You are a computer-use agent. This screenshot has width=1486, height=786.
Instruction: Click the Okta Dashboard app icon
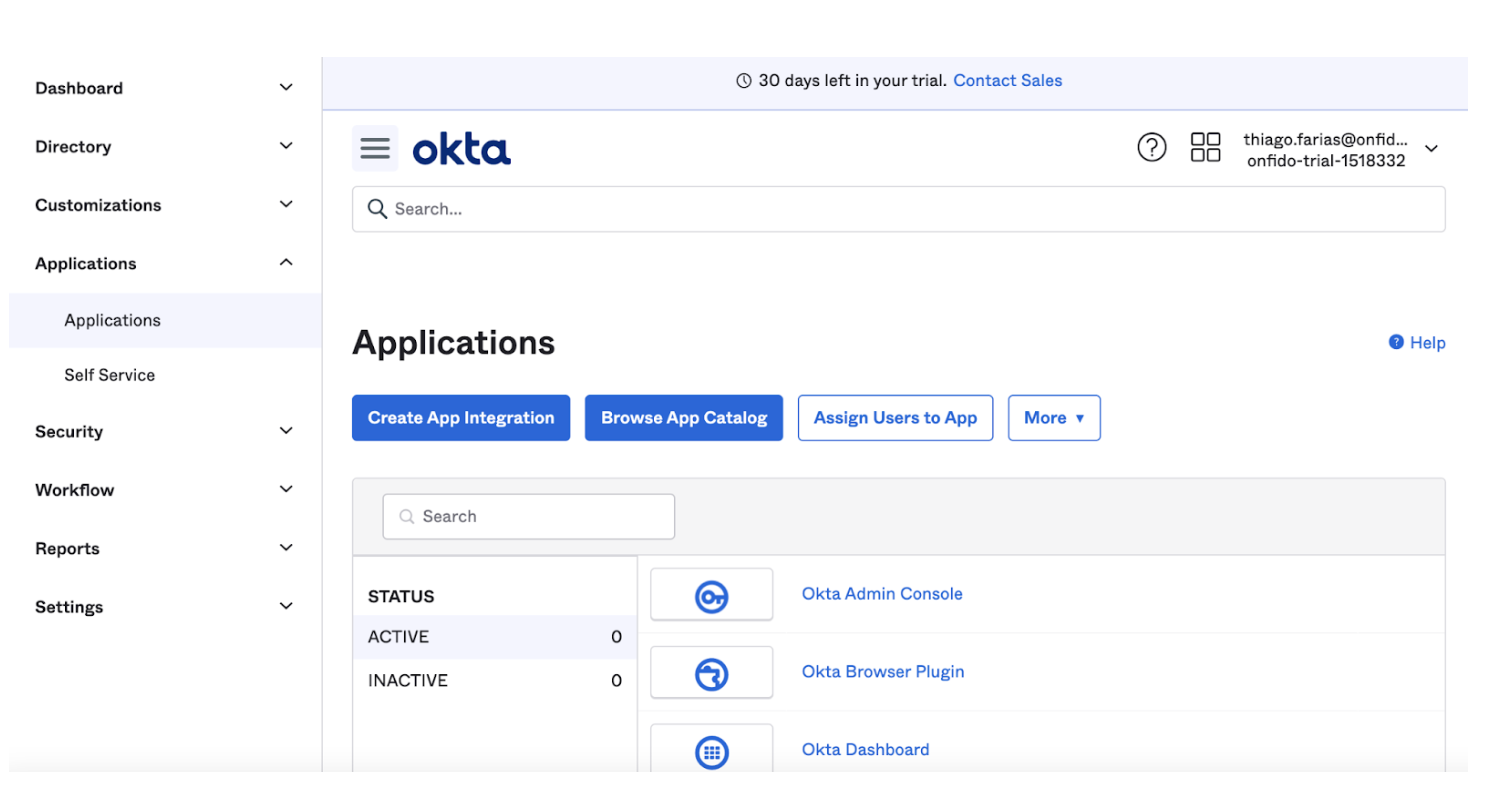711,751
